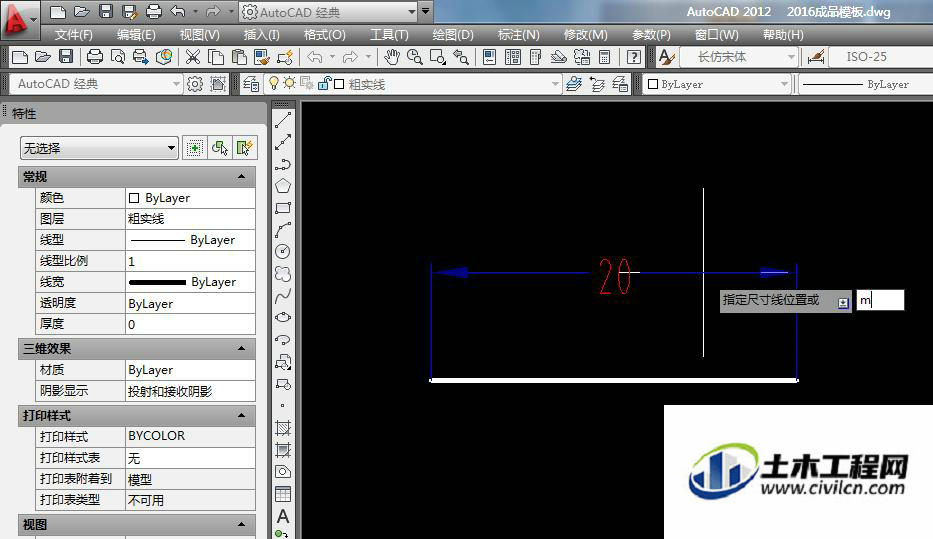Click the dynamic prompt options arrow
This screenshot has width=933, height=539.
pos(843,303)
